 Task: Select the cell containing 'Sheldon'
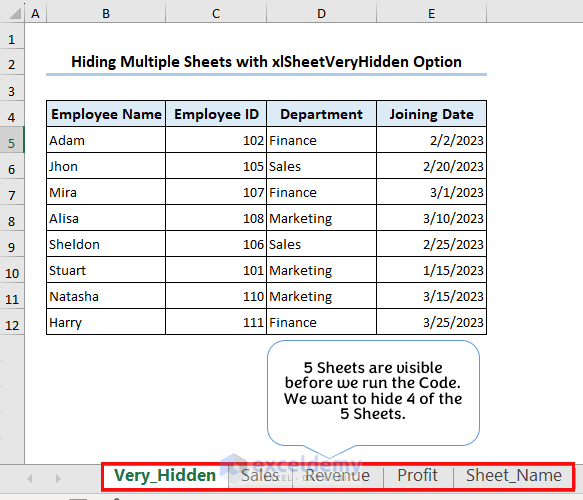[106, 244]
